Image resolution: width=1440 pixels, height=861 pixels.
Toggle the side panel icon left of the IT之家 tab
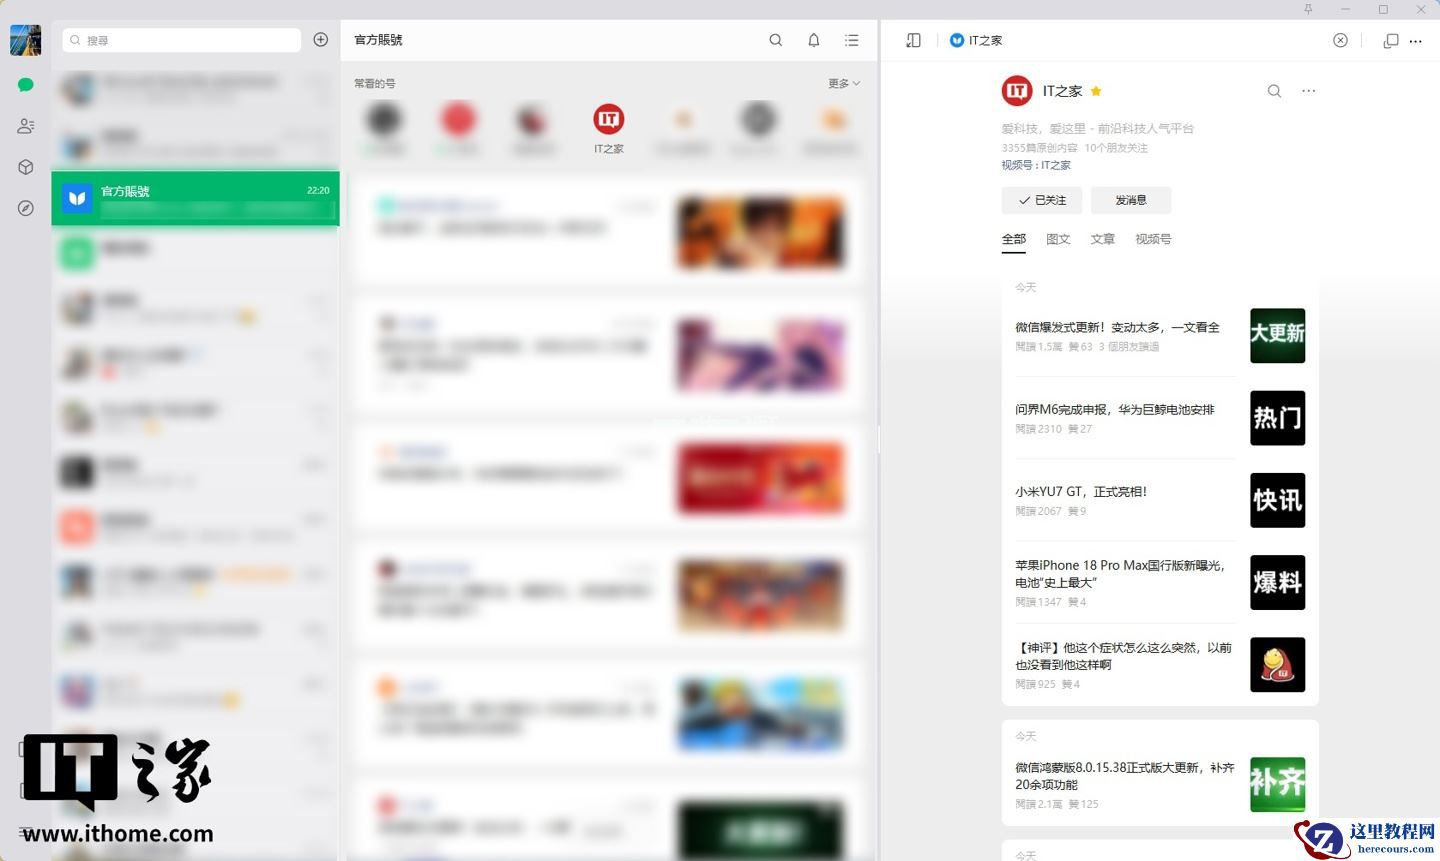913,40
